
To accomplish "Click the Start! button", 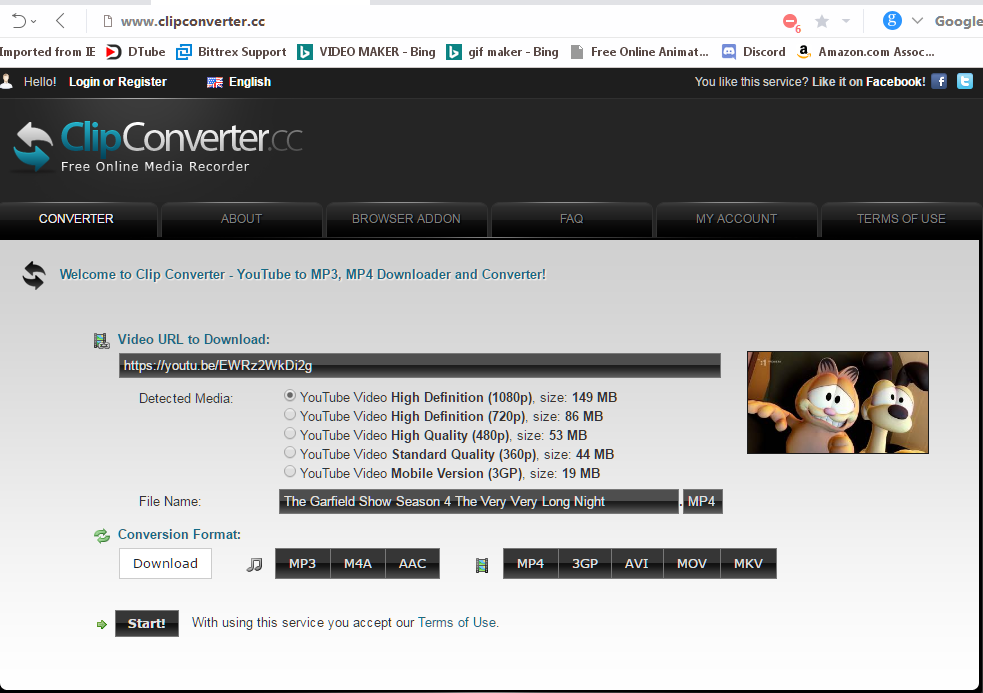I will point(147,623).
